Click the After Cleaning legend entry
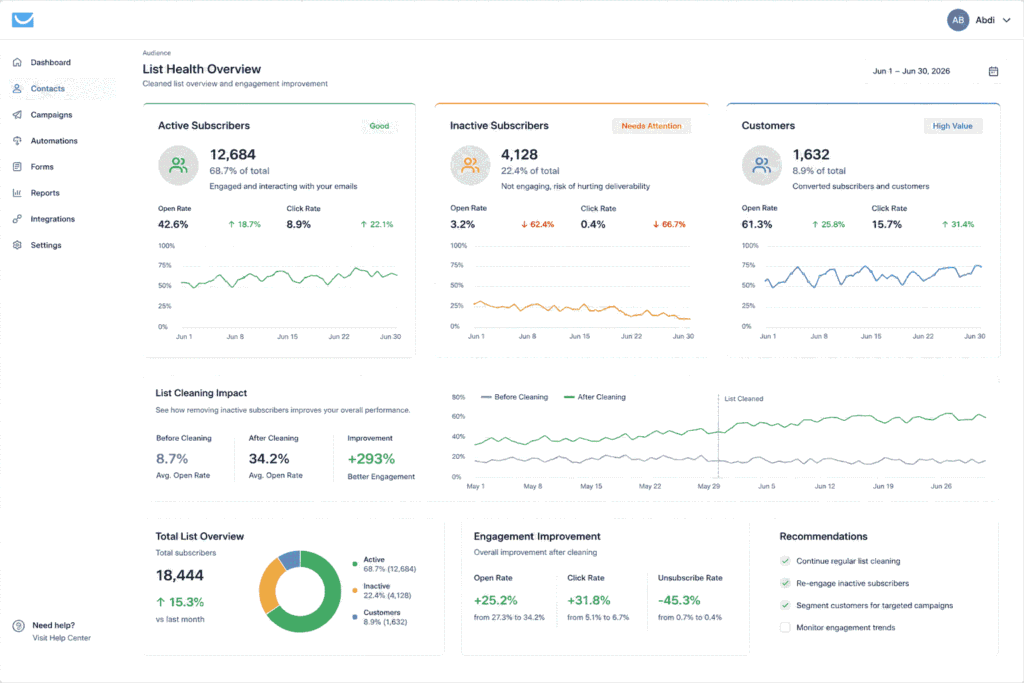The width and height of the screenshot is (1024, 683). [x=594, y=397]
